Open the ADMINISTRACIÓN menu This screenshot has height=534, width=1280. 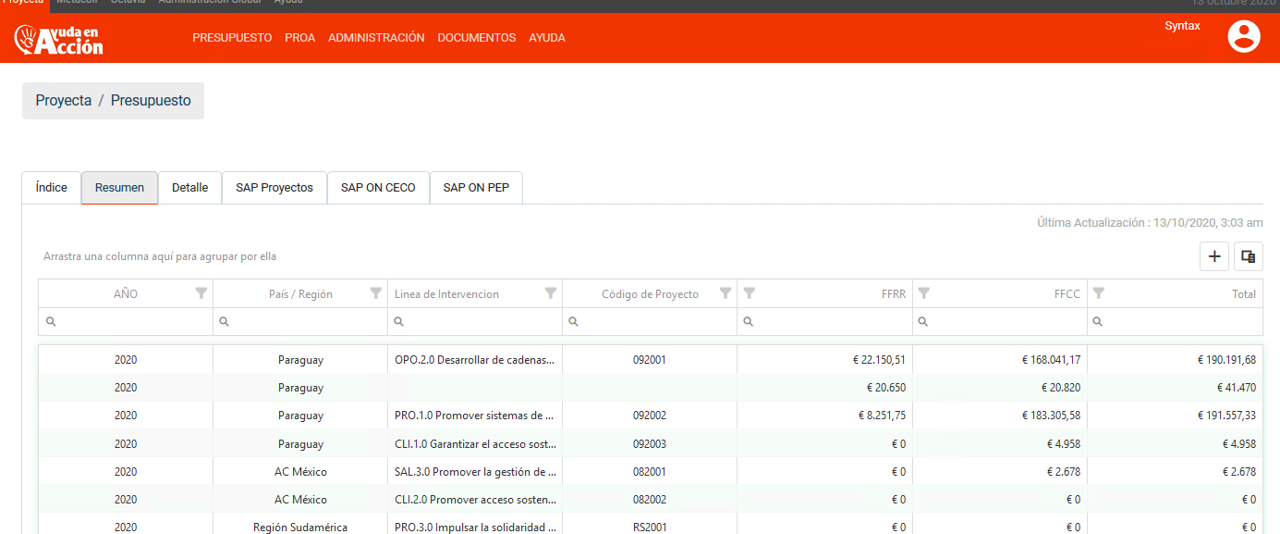coord(376,38)
